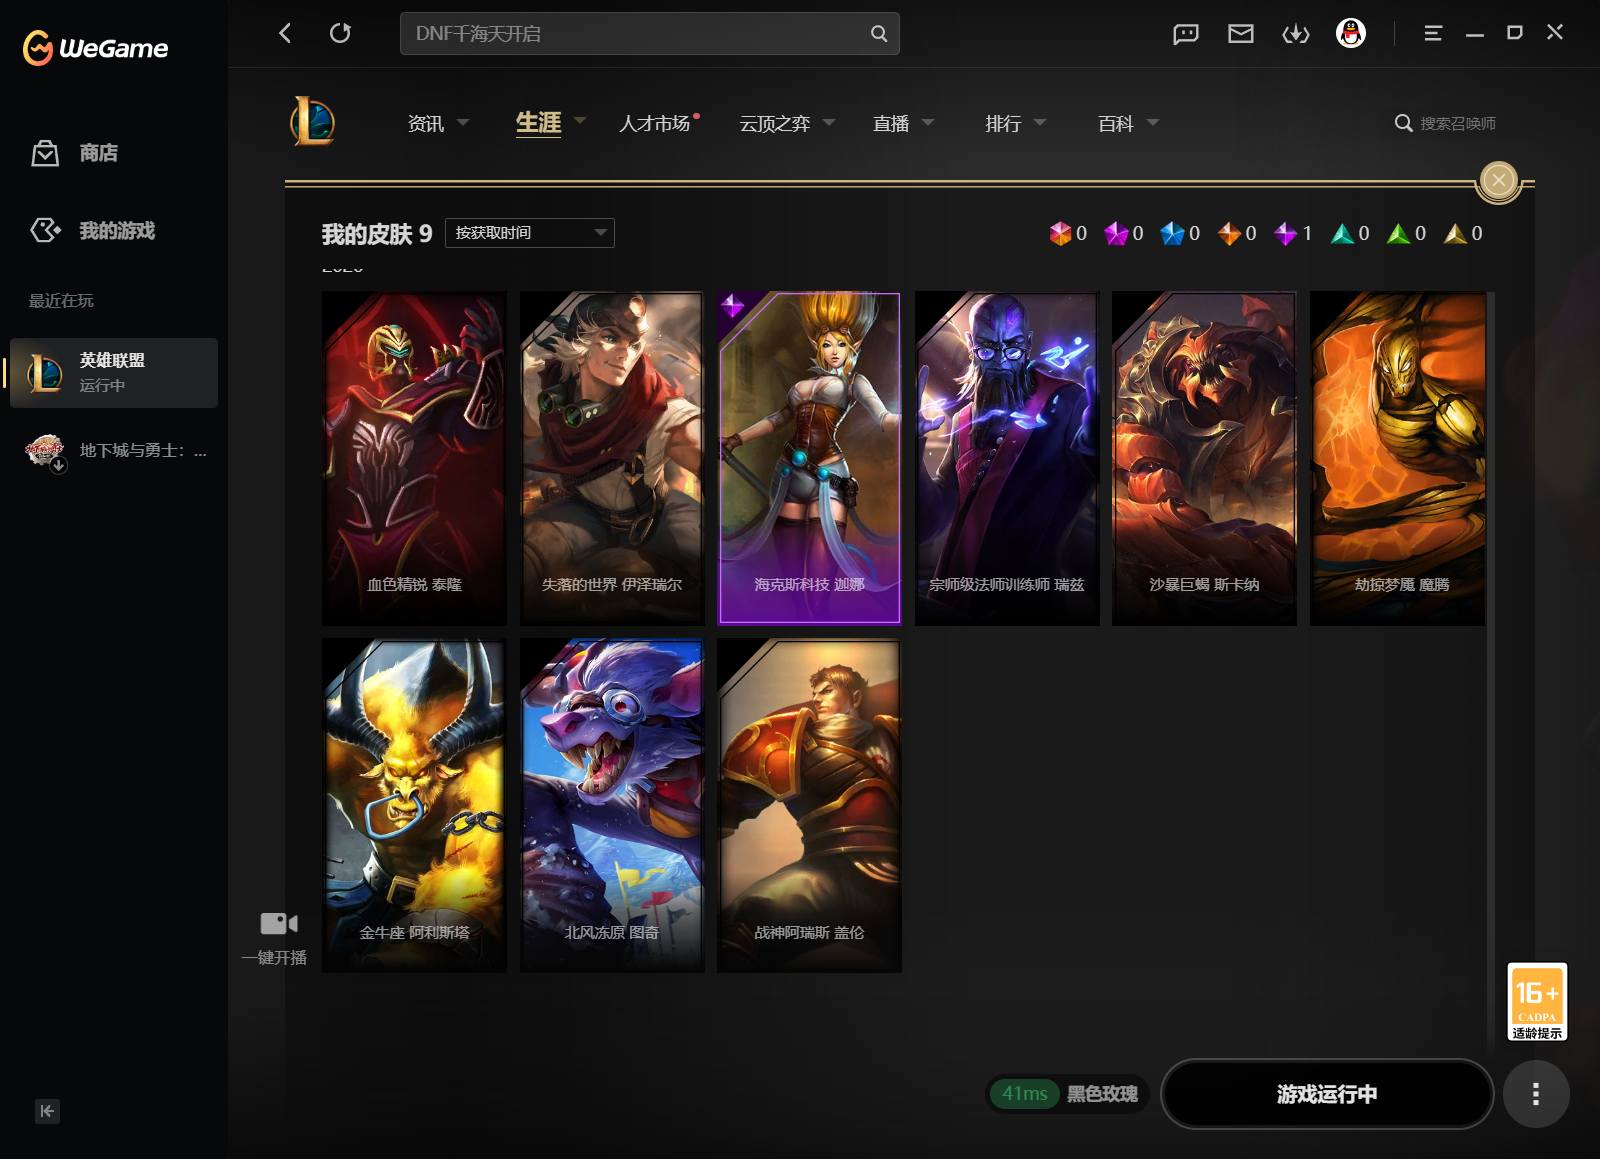
Task: Click the 游戏运行中 button
Action: pos(1326,1094)
